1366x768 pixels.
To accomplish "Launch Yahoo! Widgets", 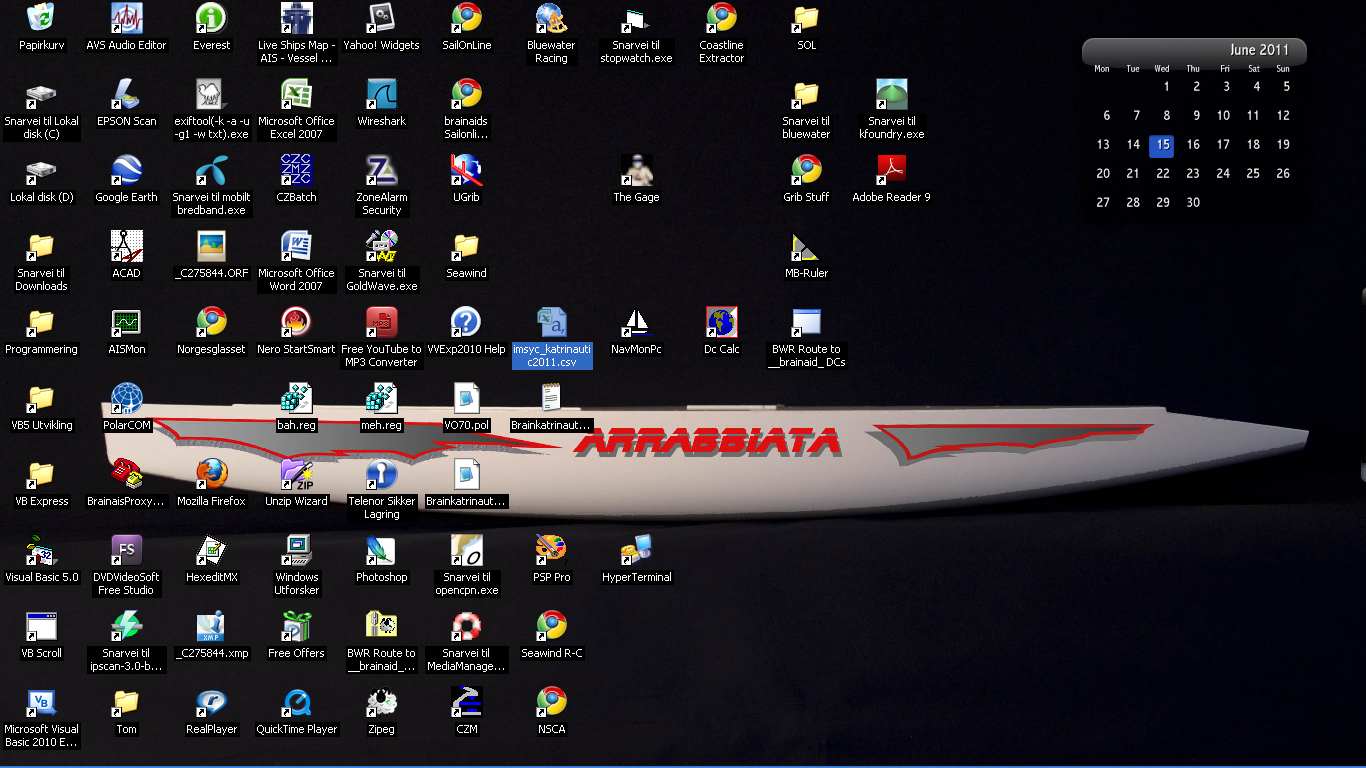I will (x=381, y=18).
